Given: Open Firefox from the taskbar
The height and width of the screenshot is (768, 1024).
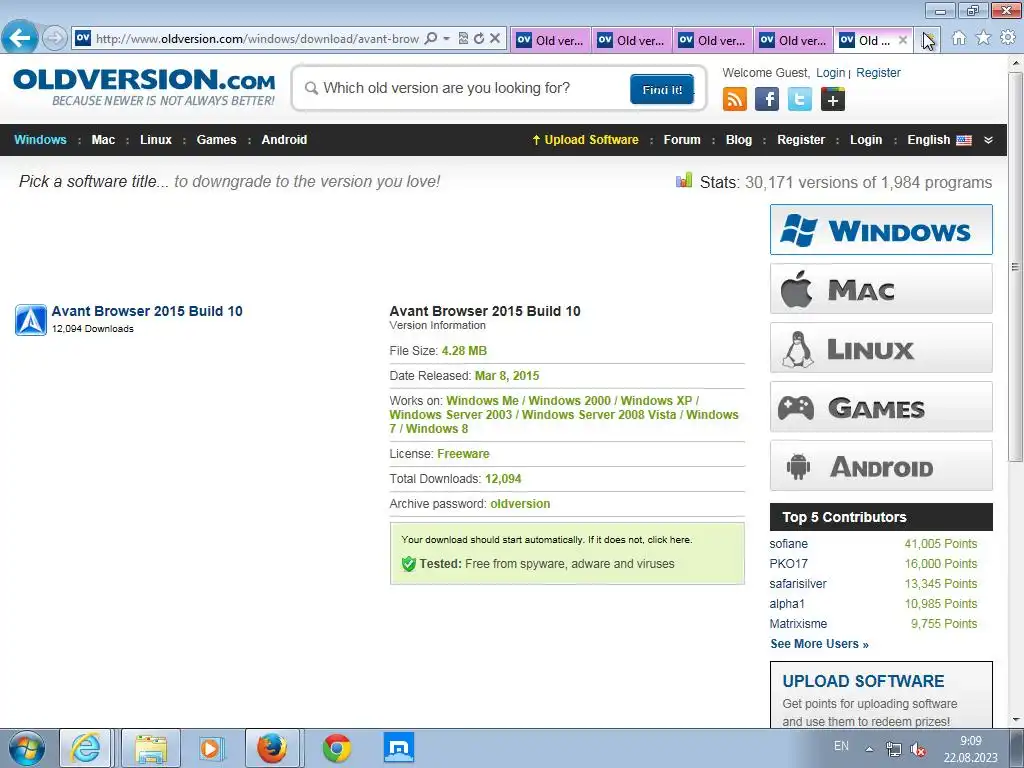Looking at the screenshot, I should coord(272,748).
